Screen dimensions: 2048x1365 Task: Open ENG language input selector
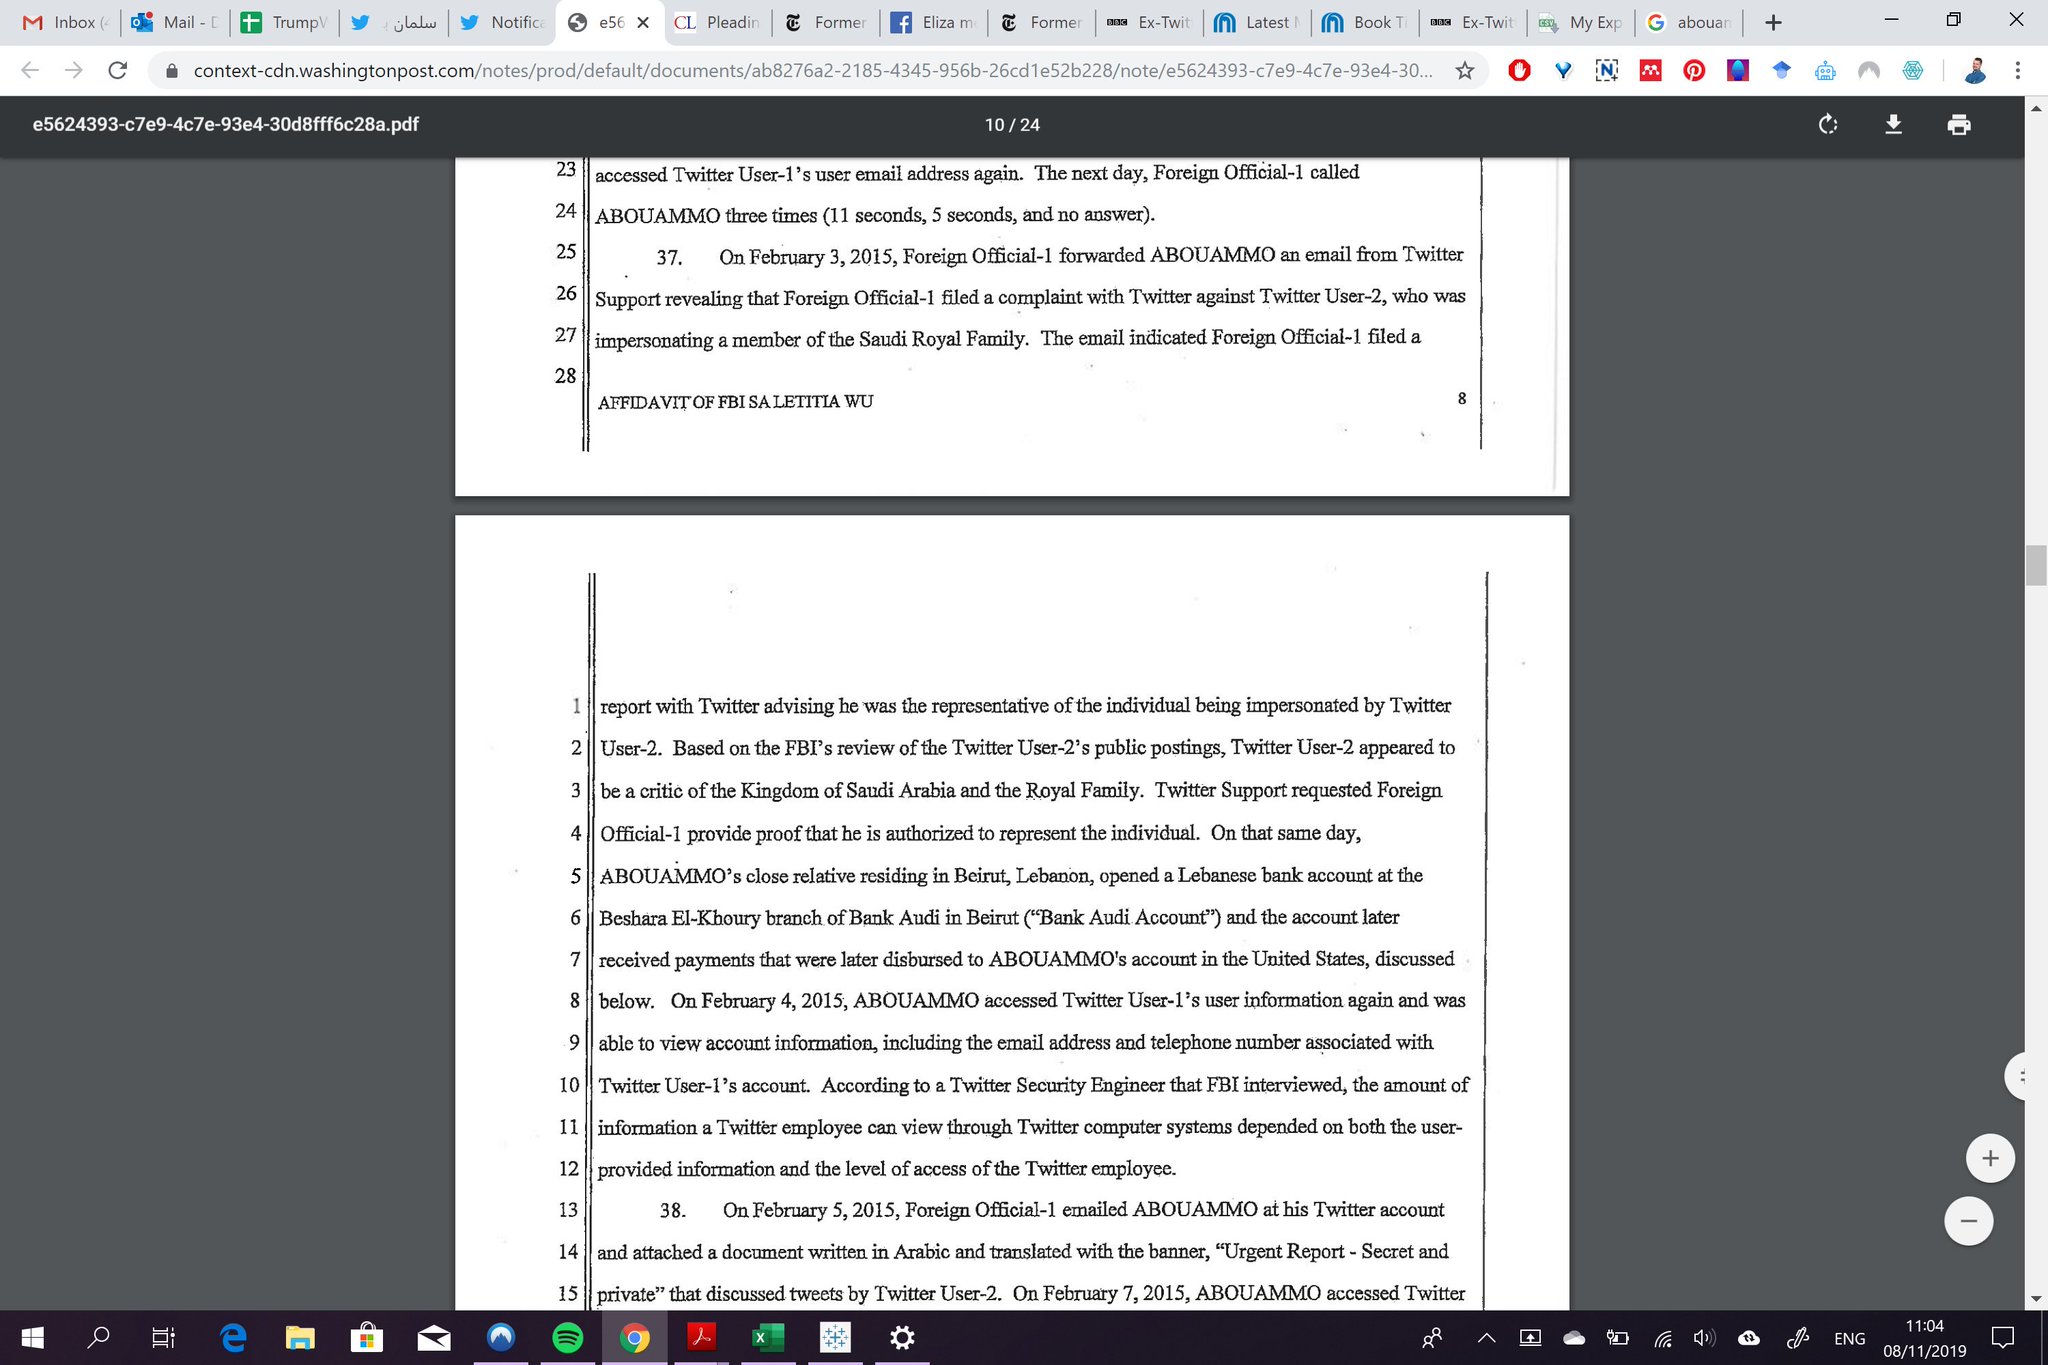pos(1849,1338)
